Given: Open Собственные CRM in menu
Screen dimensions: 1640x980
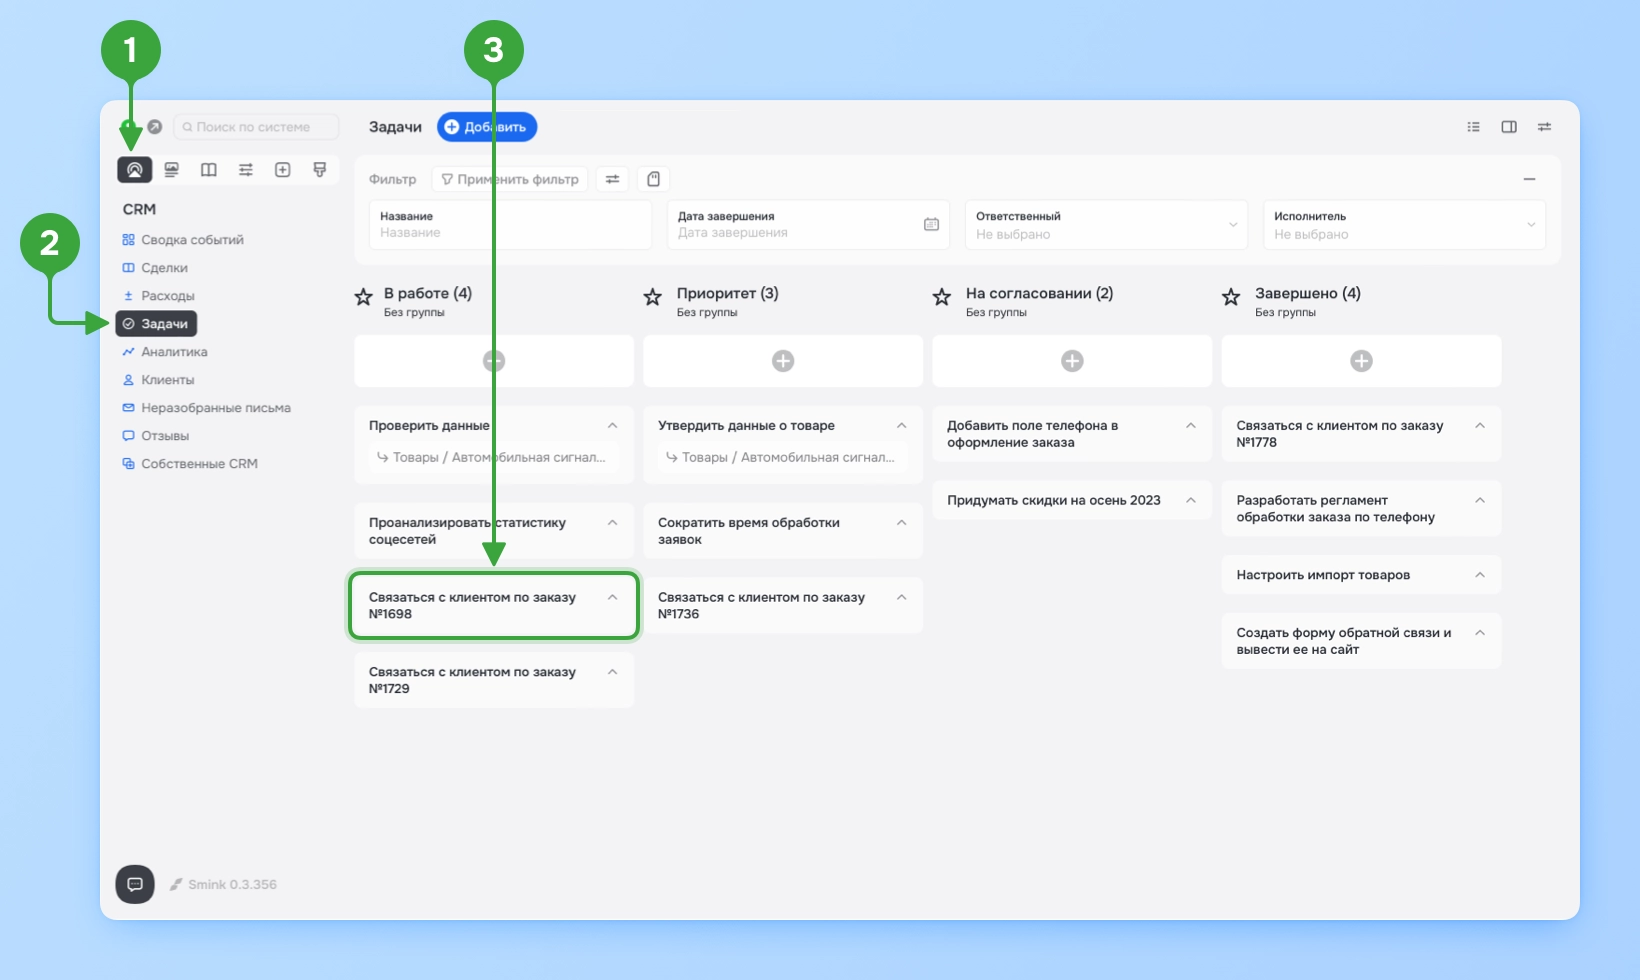Looking at the screenshot, I should 190,464.
